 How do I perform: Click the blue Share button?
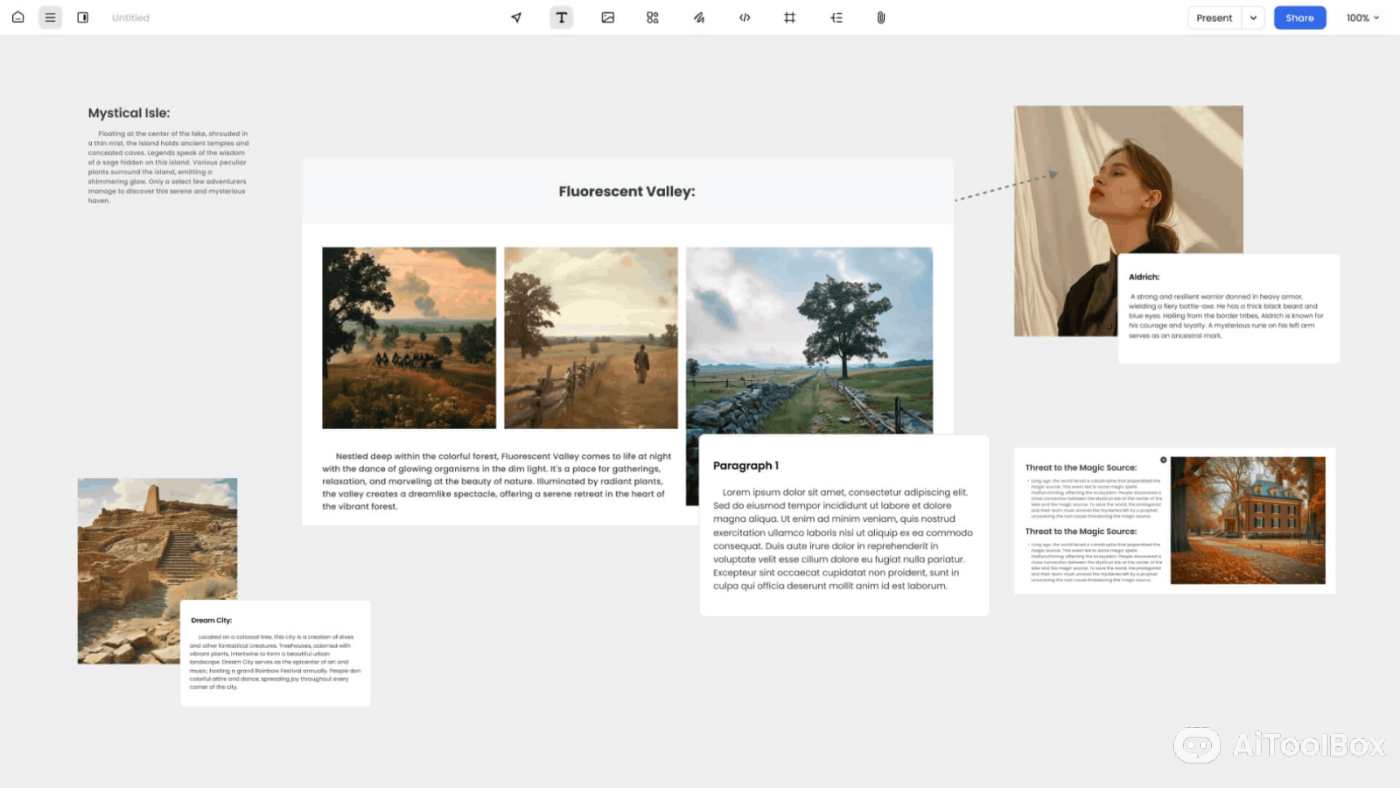(x=1299, y=18)
